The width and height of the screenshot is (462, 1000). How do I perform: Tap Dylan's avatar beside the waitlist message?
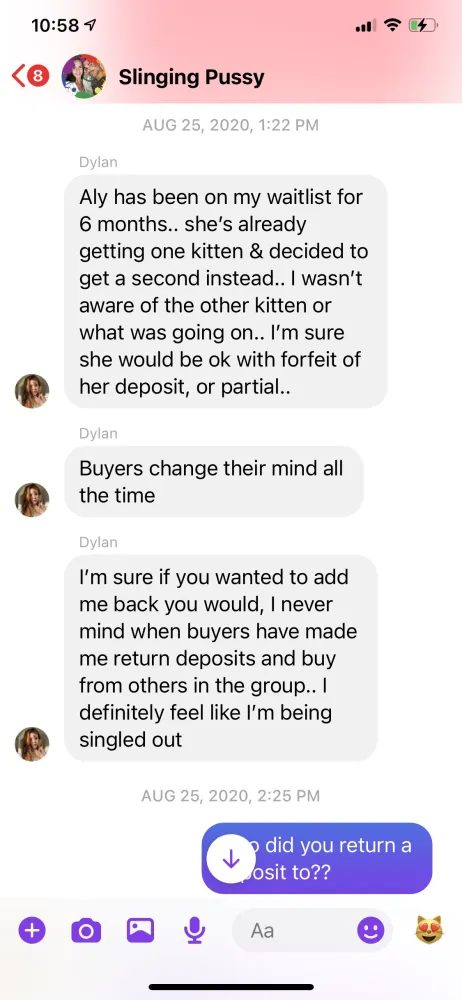point(32,391)
